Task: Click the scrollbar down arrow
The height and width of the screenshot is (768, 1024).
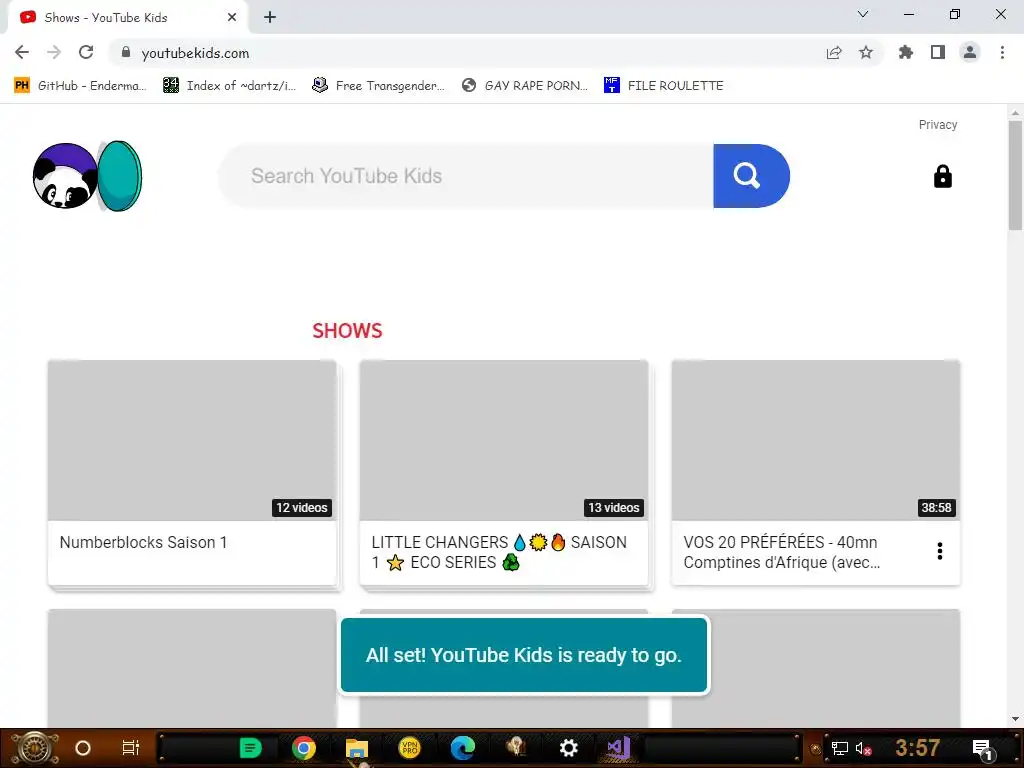Action: click(x=1015, y=719)
